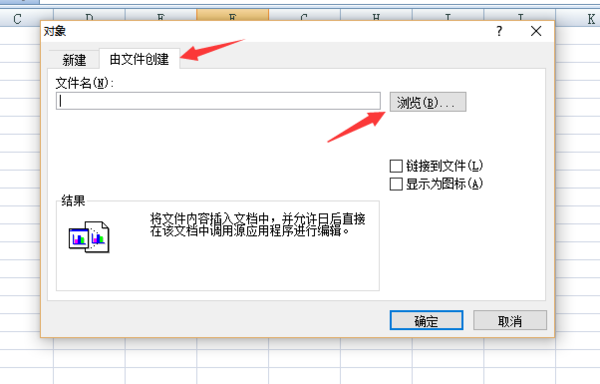Confirm with the 确定 button
The image size is (600, 384).
pyautogui.click(x=426, y=320)
